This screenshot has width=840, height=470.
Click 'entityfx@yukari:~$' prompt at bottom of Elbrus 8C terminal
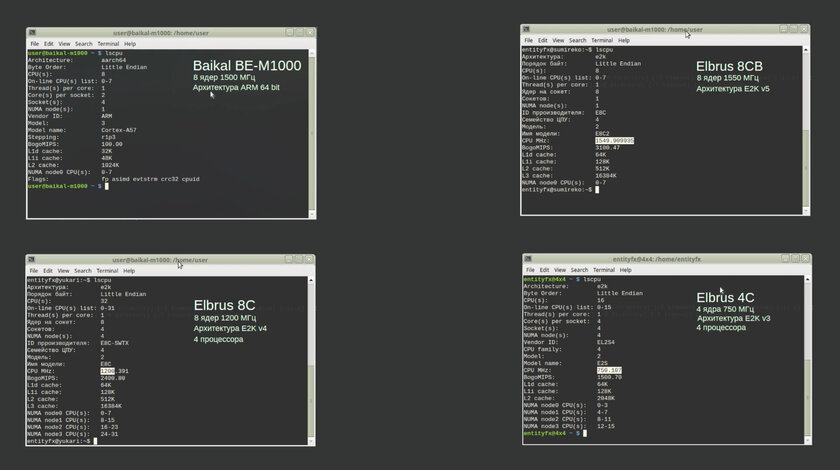pos(59,441)
